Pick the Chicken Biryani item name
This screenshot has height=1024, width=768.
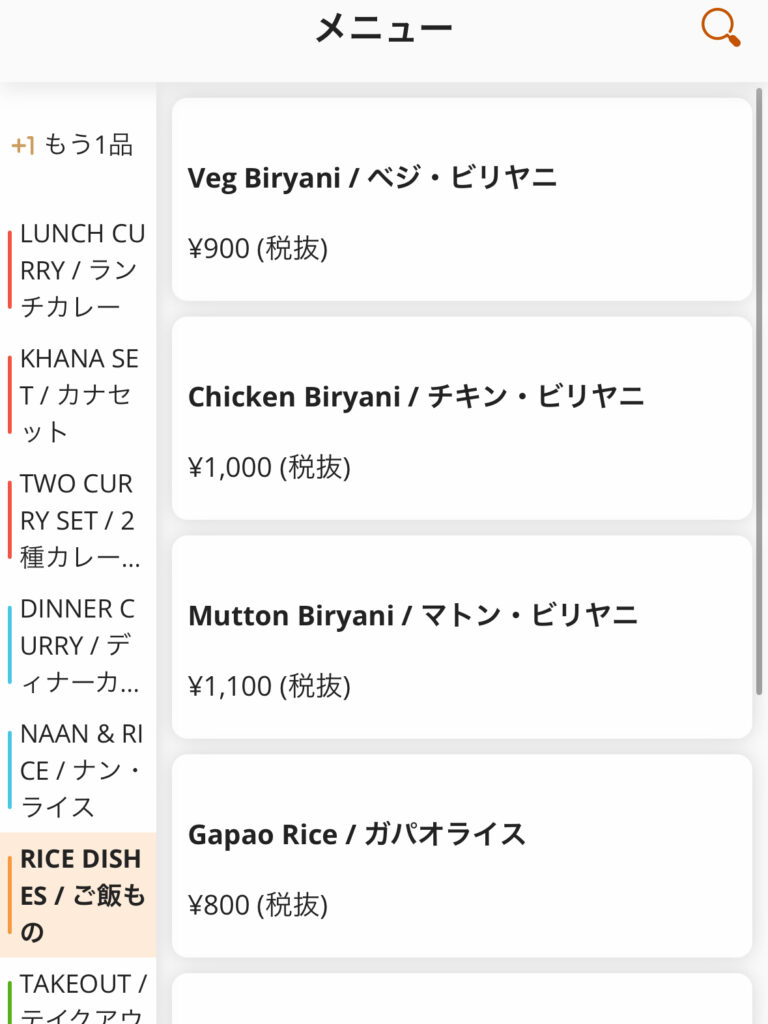click(416, 397)
